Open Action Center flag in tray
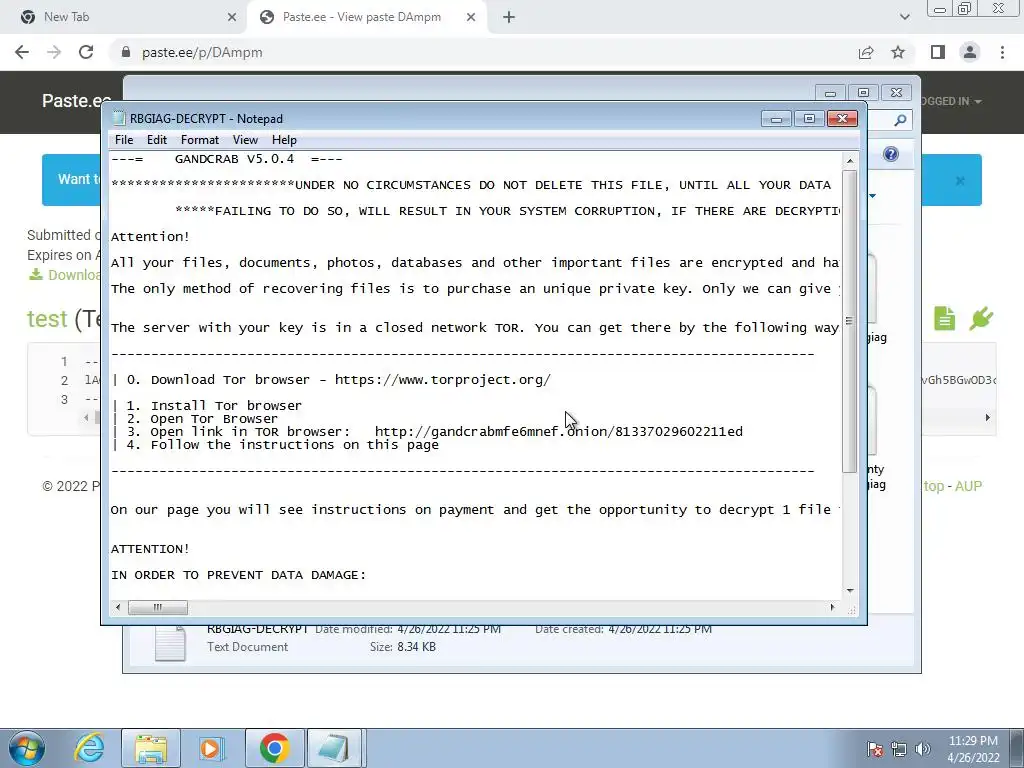Screen dimensions: 1024x768 [875, 750]
